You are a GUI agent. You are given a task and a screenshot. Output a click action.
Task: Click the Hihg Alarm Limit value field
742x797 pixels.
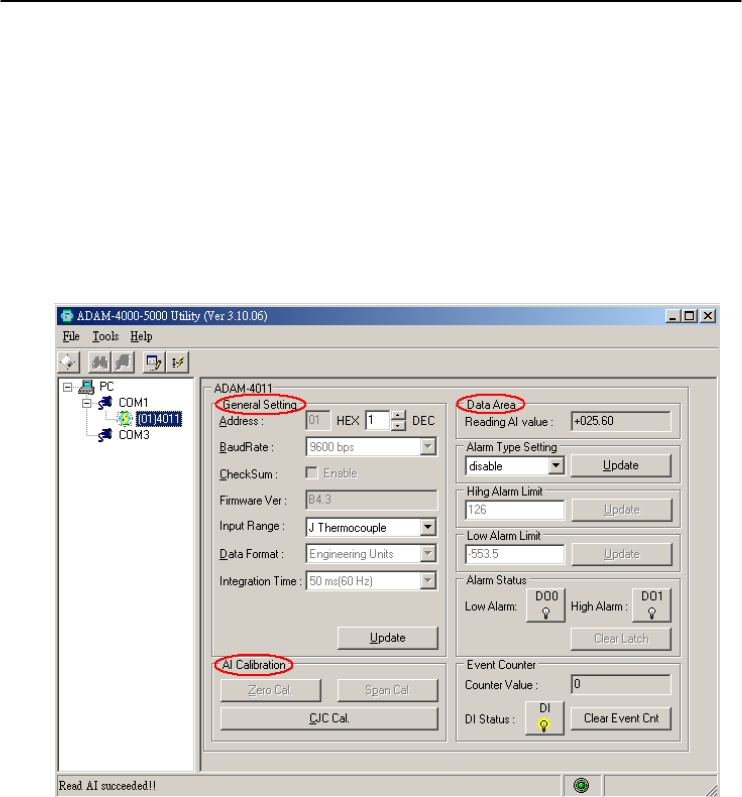point(515,510)
